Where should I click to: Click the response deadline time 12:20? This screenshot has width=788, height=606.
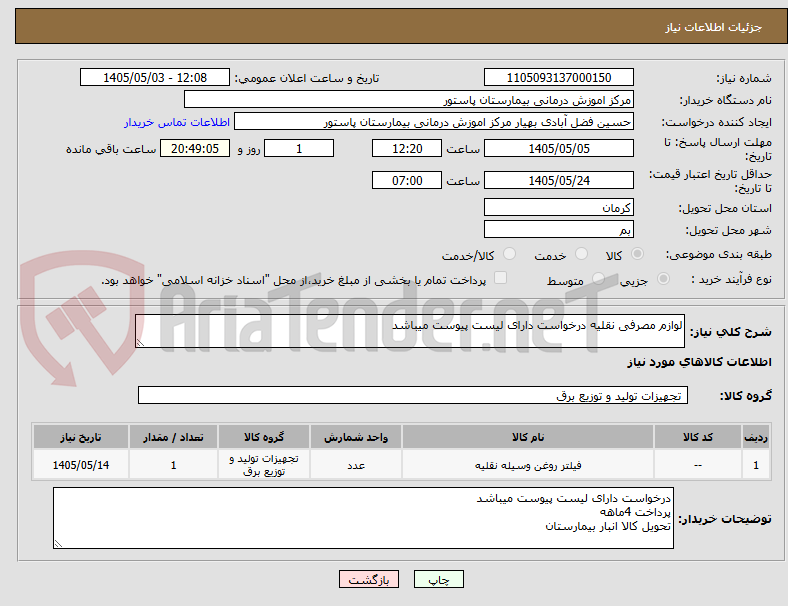407,148
